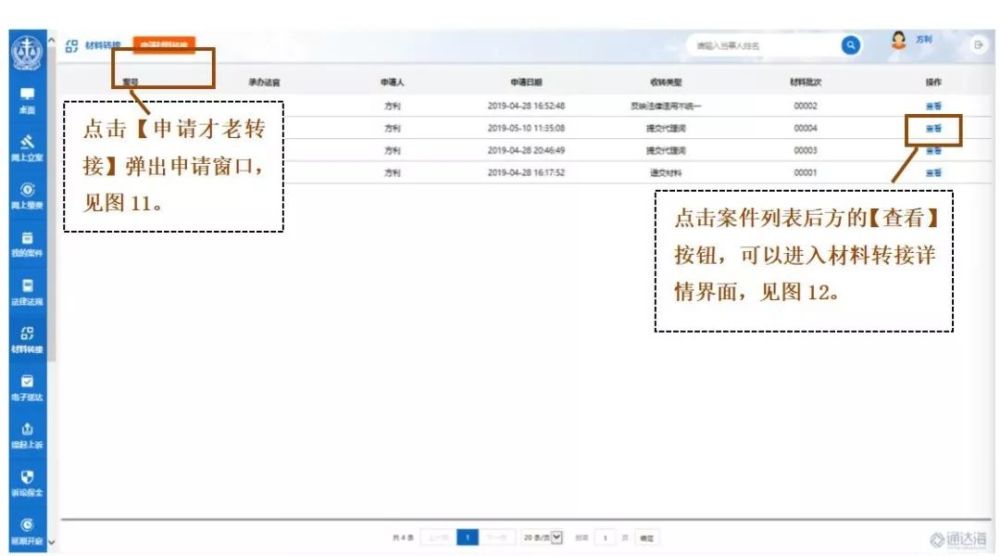Click 查看 for batch 00001
Image resolution: width=1000 pixels, height=556 pixels.
tap(933, 173)
